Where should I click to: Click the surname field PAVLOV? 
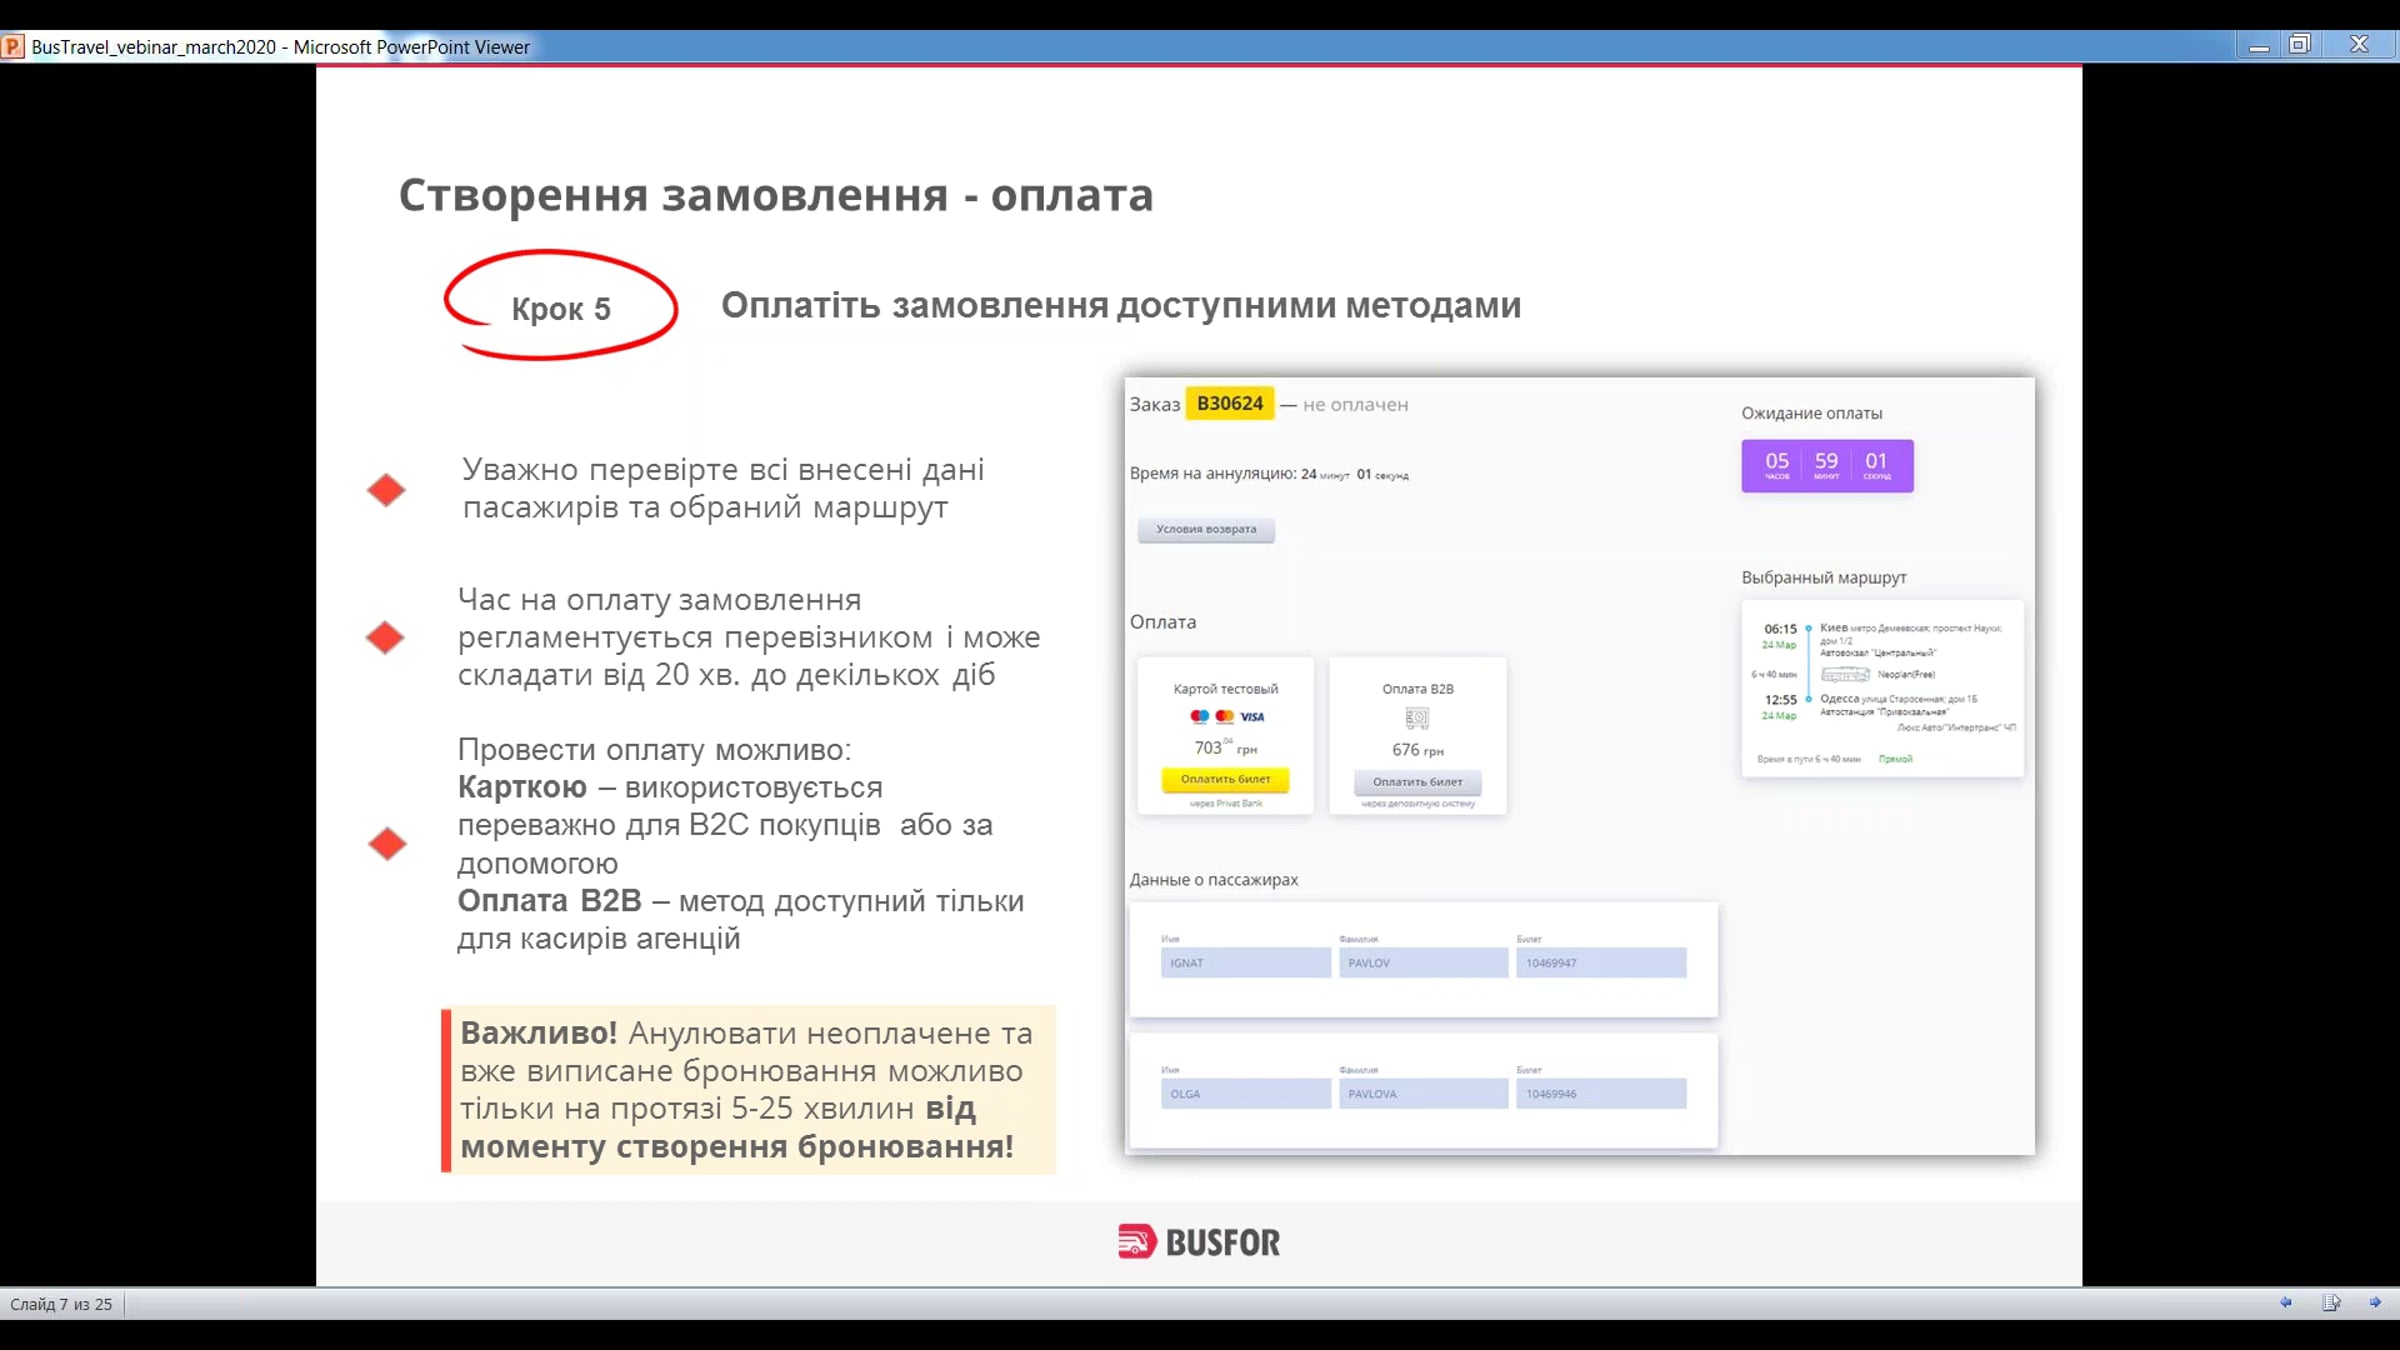(x=1423, y=963)
